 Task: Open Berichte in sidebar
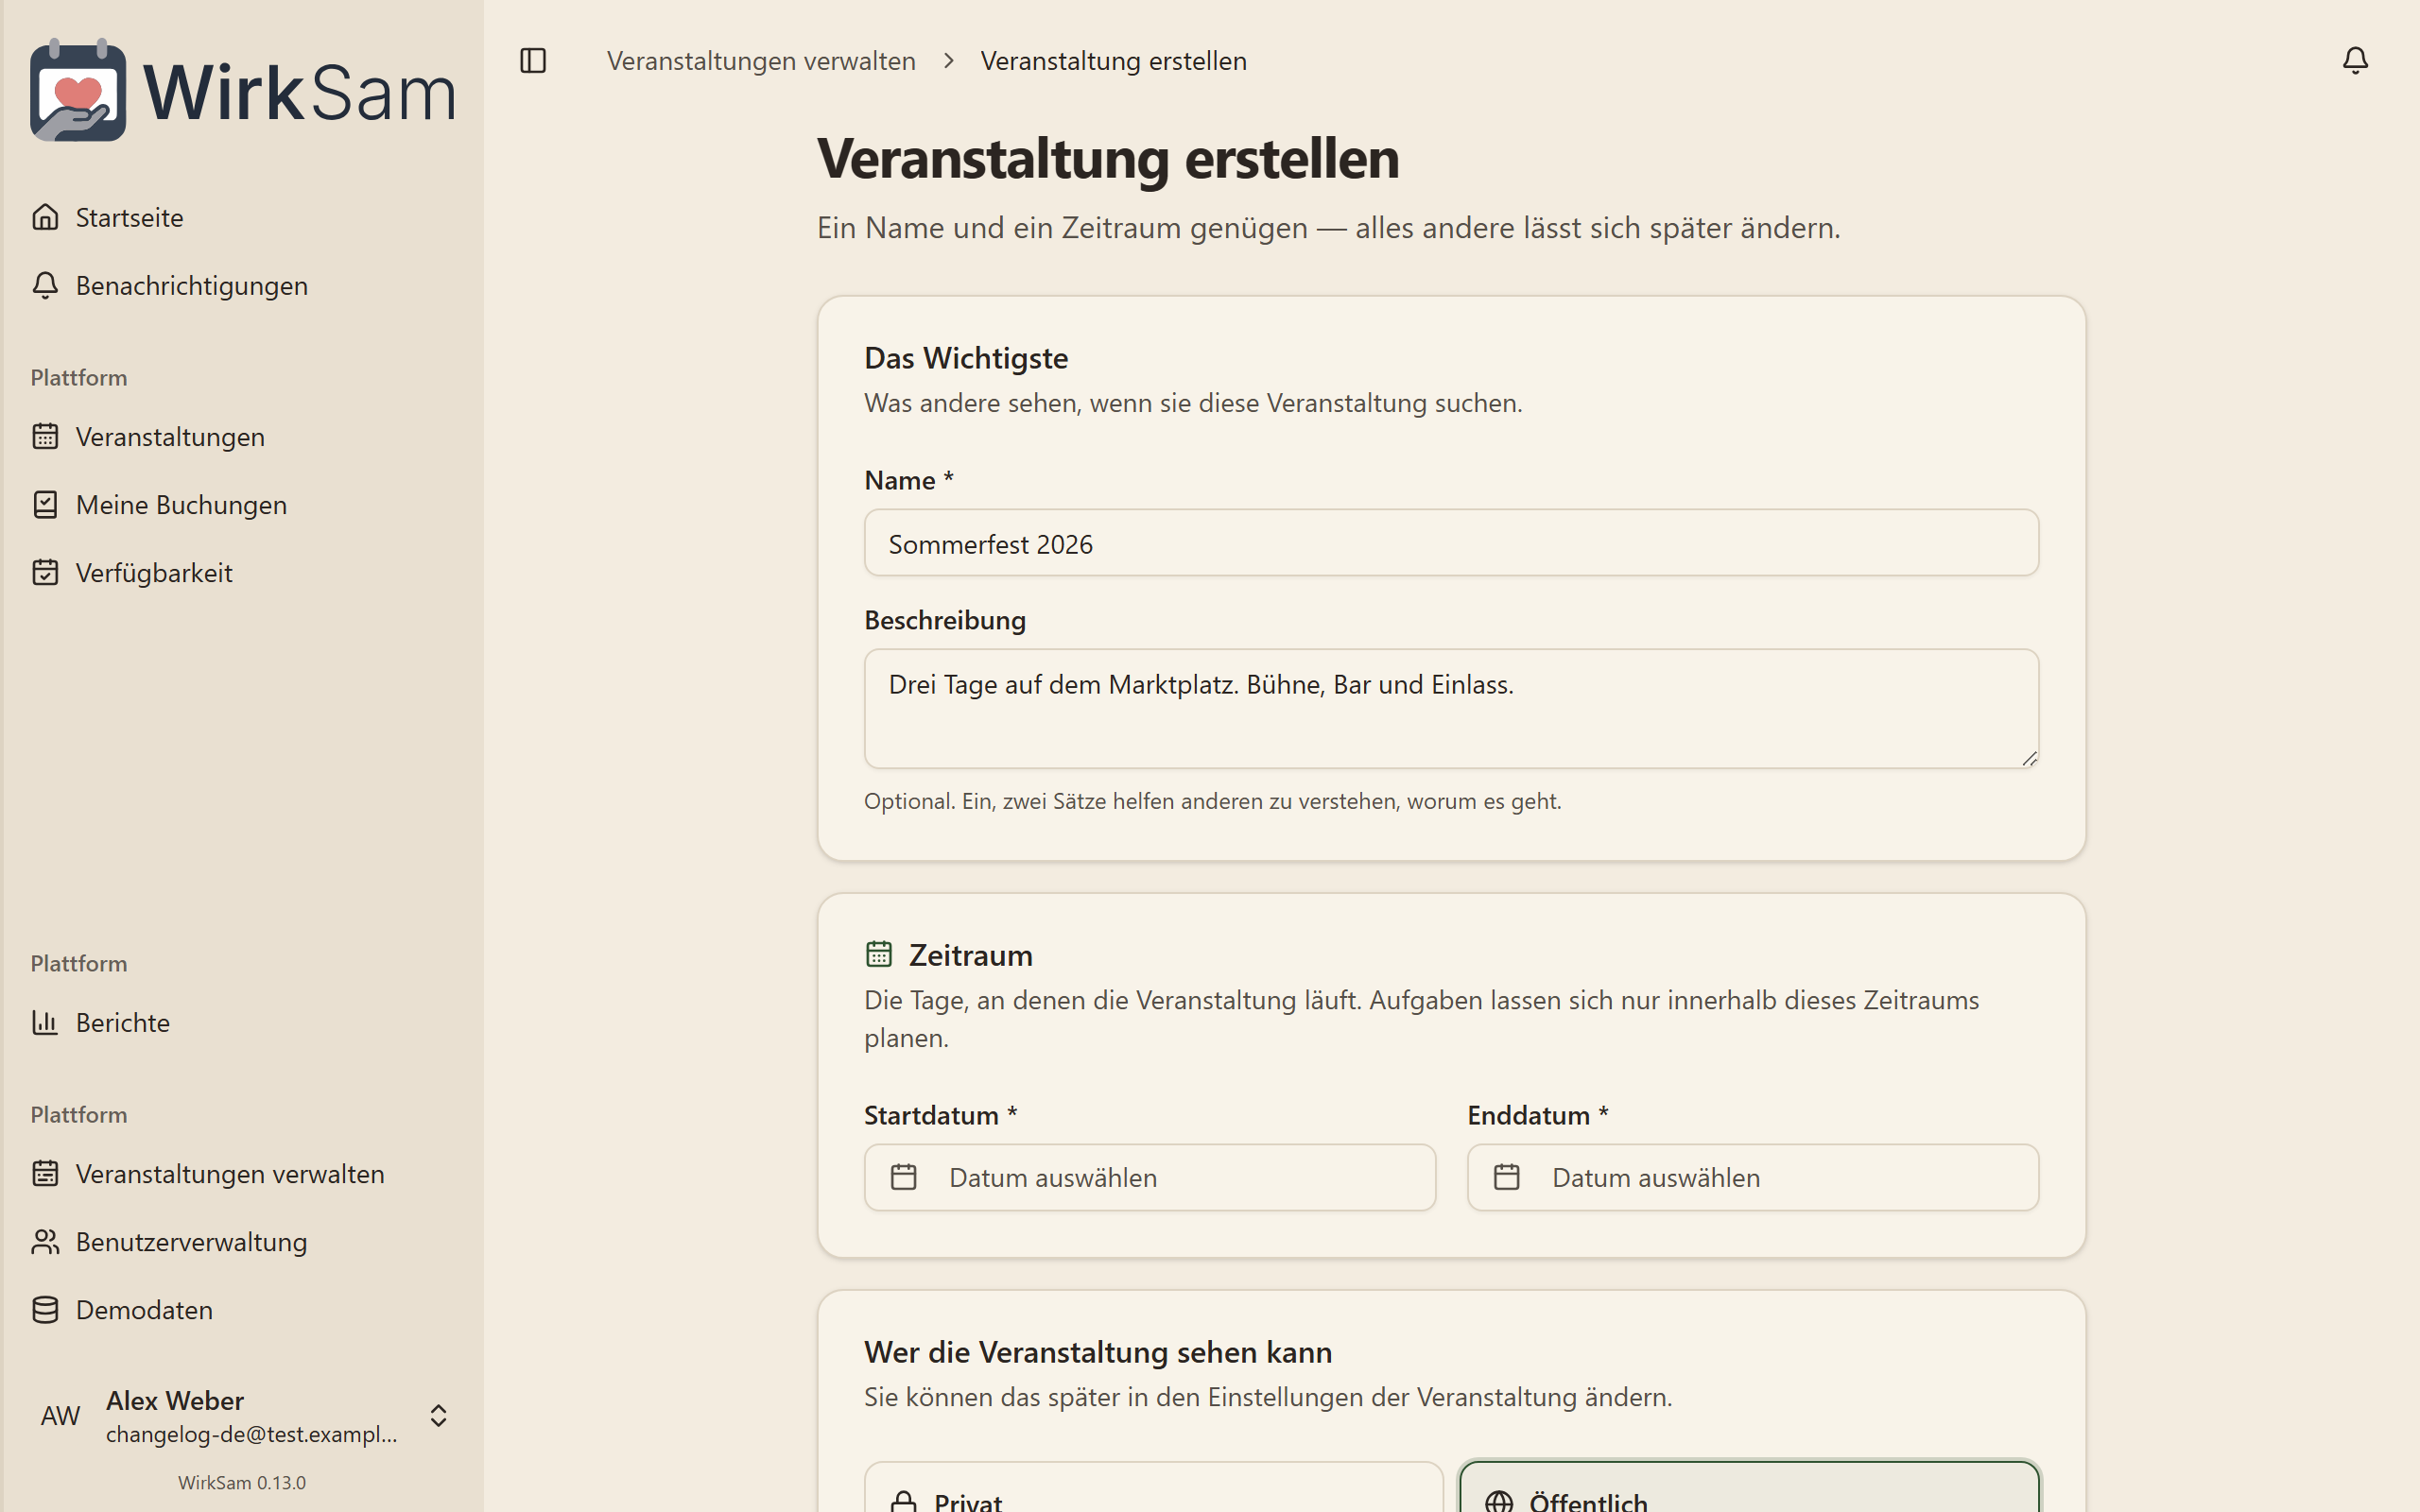point(240,1022)
